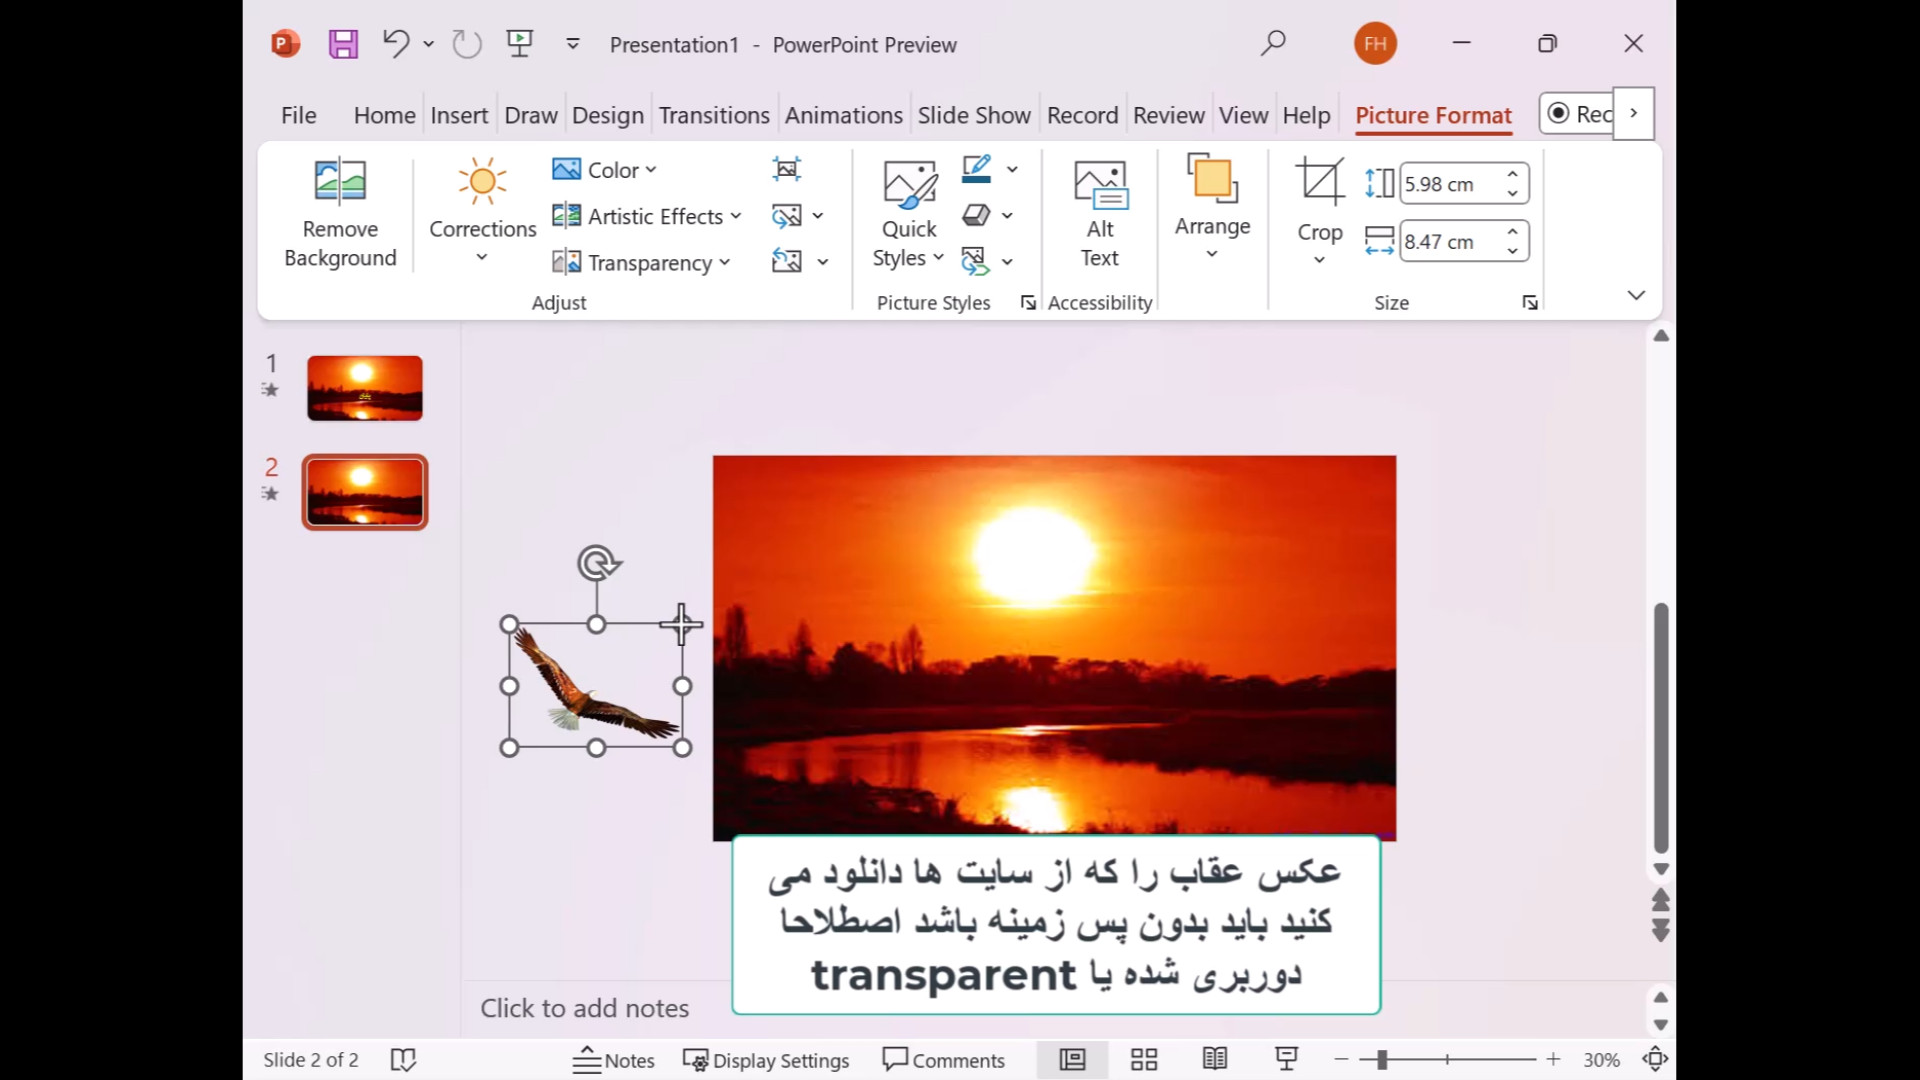
Task: Switch to Slide Sorter view
Action: (x=1144, y=1060)
